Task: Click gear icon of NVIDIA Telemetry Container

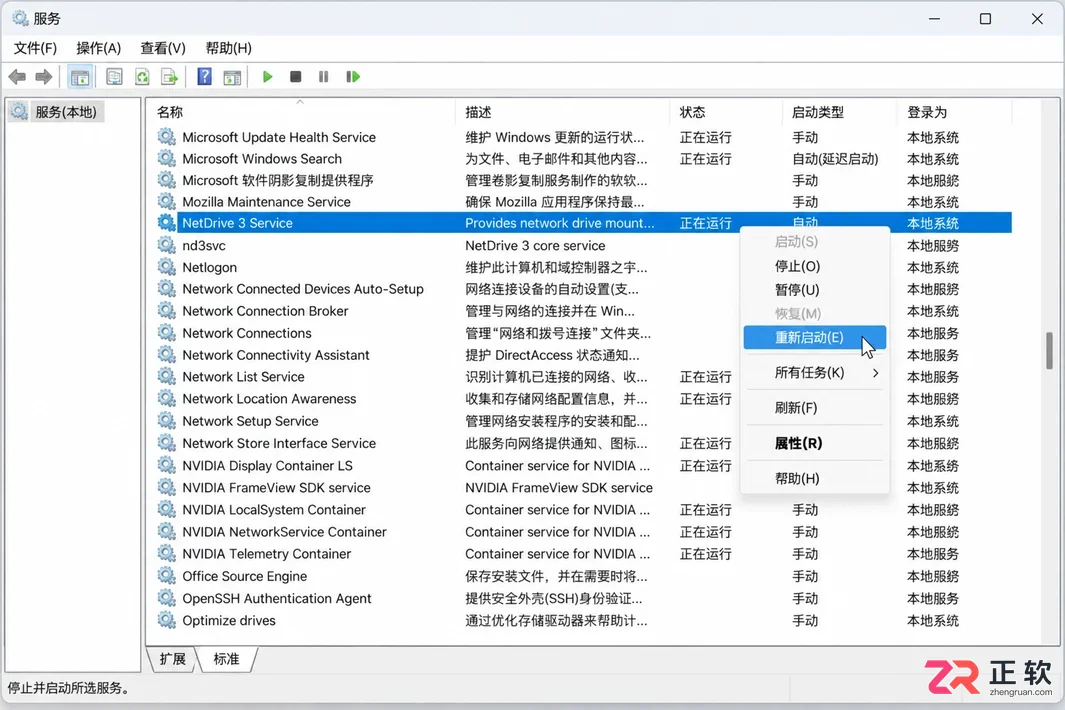Action: (x=166, y=553)
